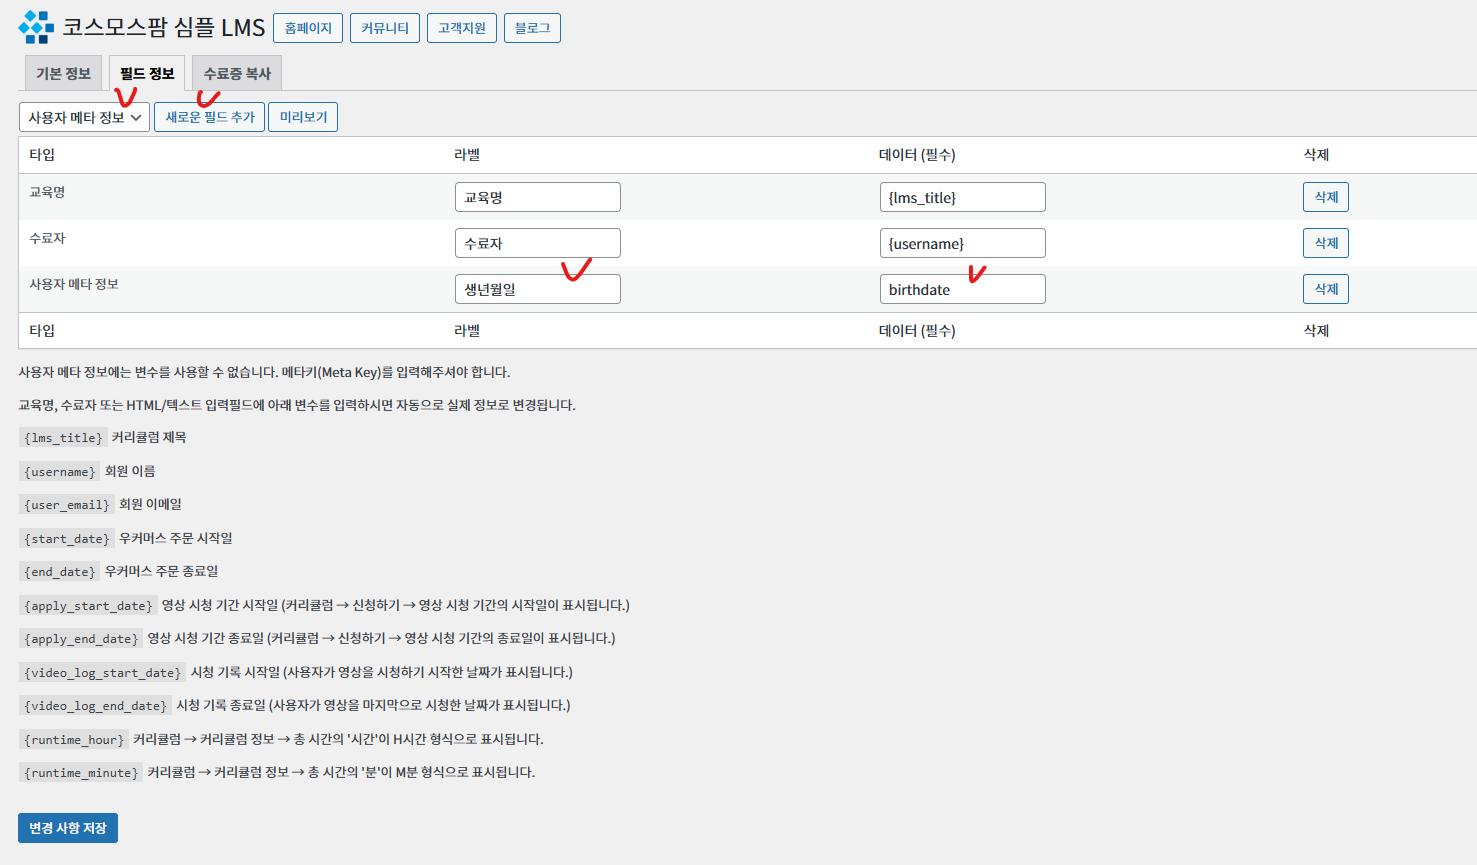Open the 블로그 link button
The height and width of the screenshot is (865, 1477).
[532, 28]
